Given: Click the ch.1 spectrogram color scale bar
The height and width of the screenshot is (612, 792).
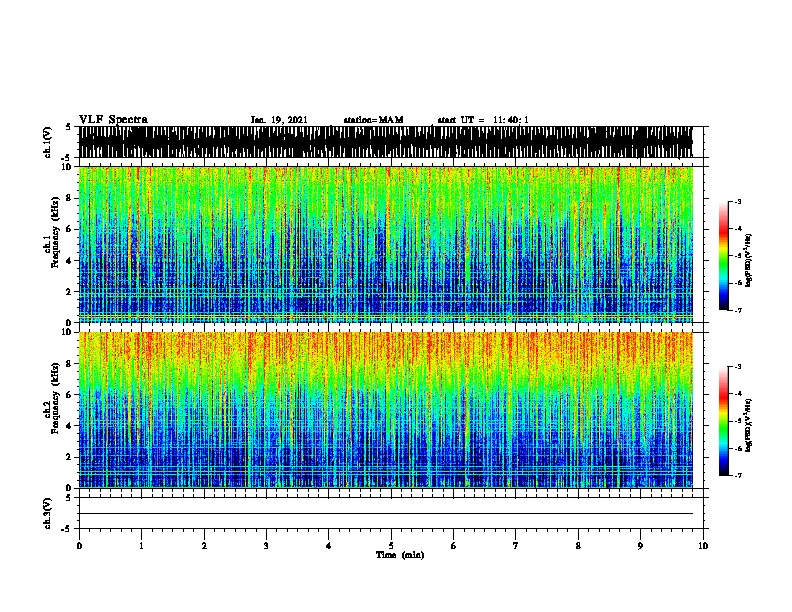Looking at the screenshot, I should [723, 256].
